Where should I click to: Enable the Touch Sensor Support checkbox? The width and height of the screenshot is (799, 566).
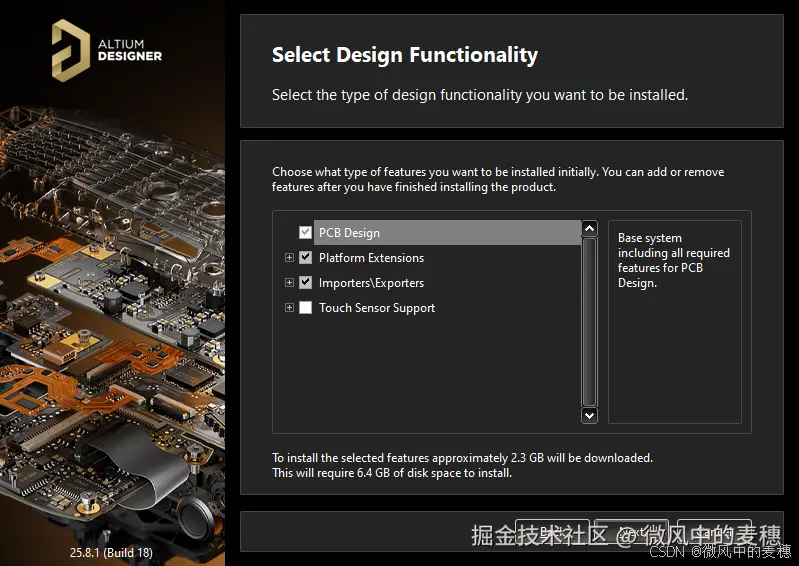305,308
